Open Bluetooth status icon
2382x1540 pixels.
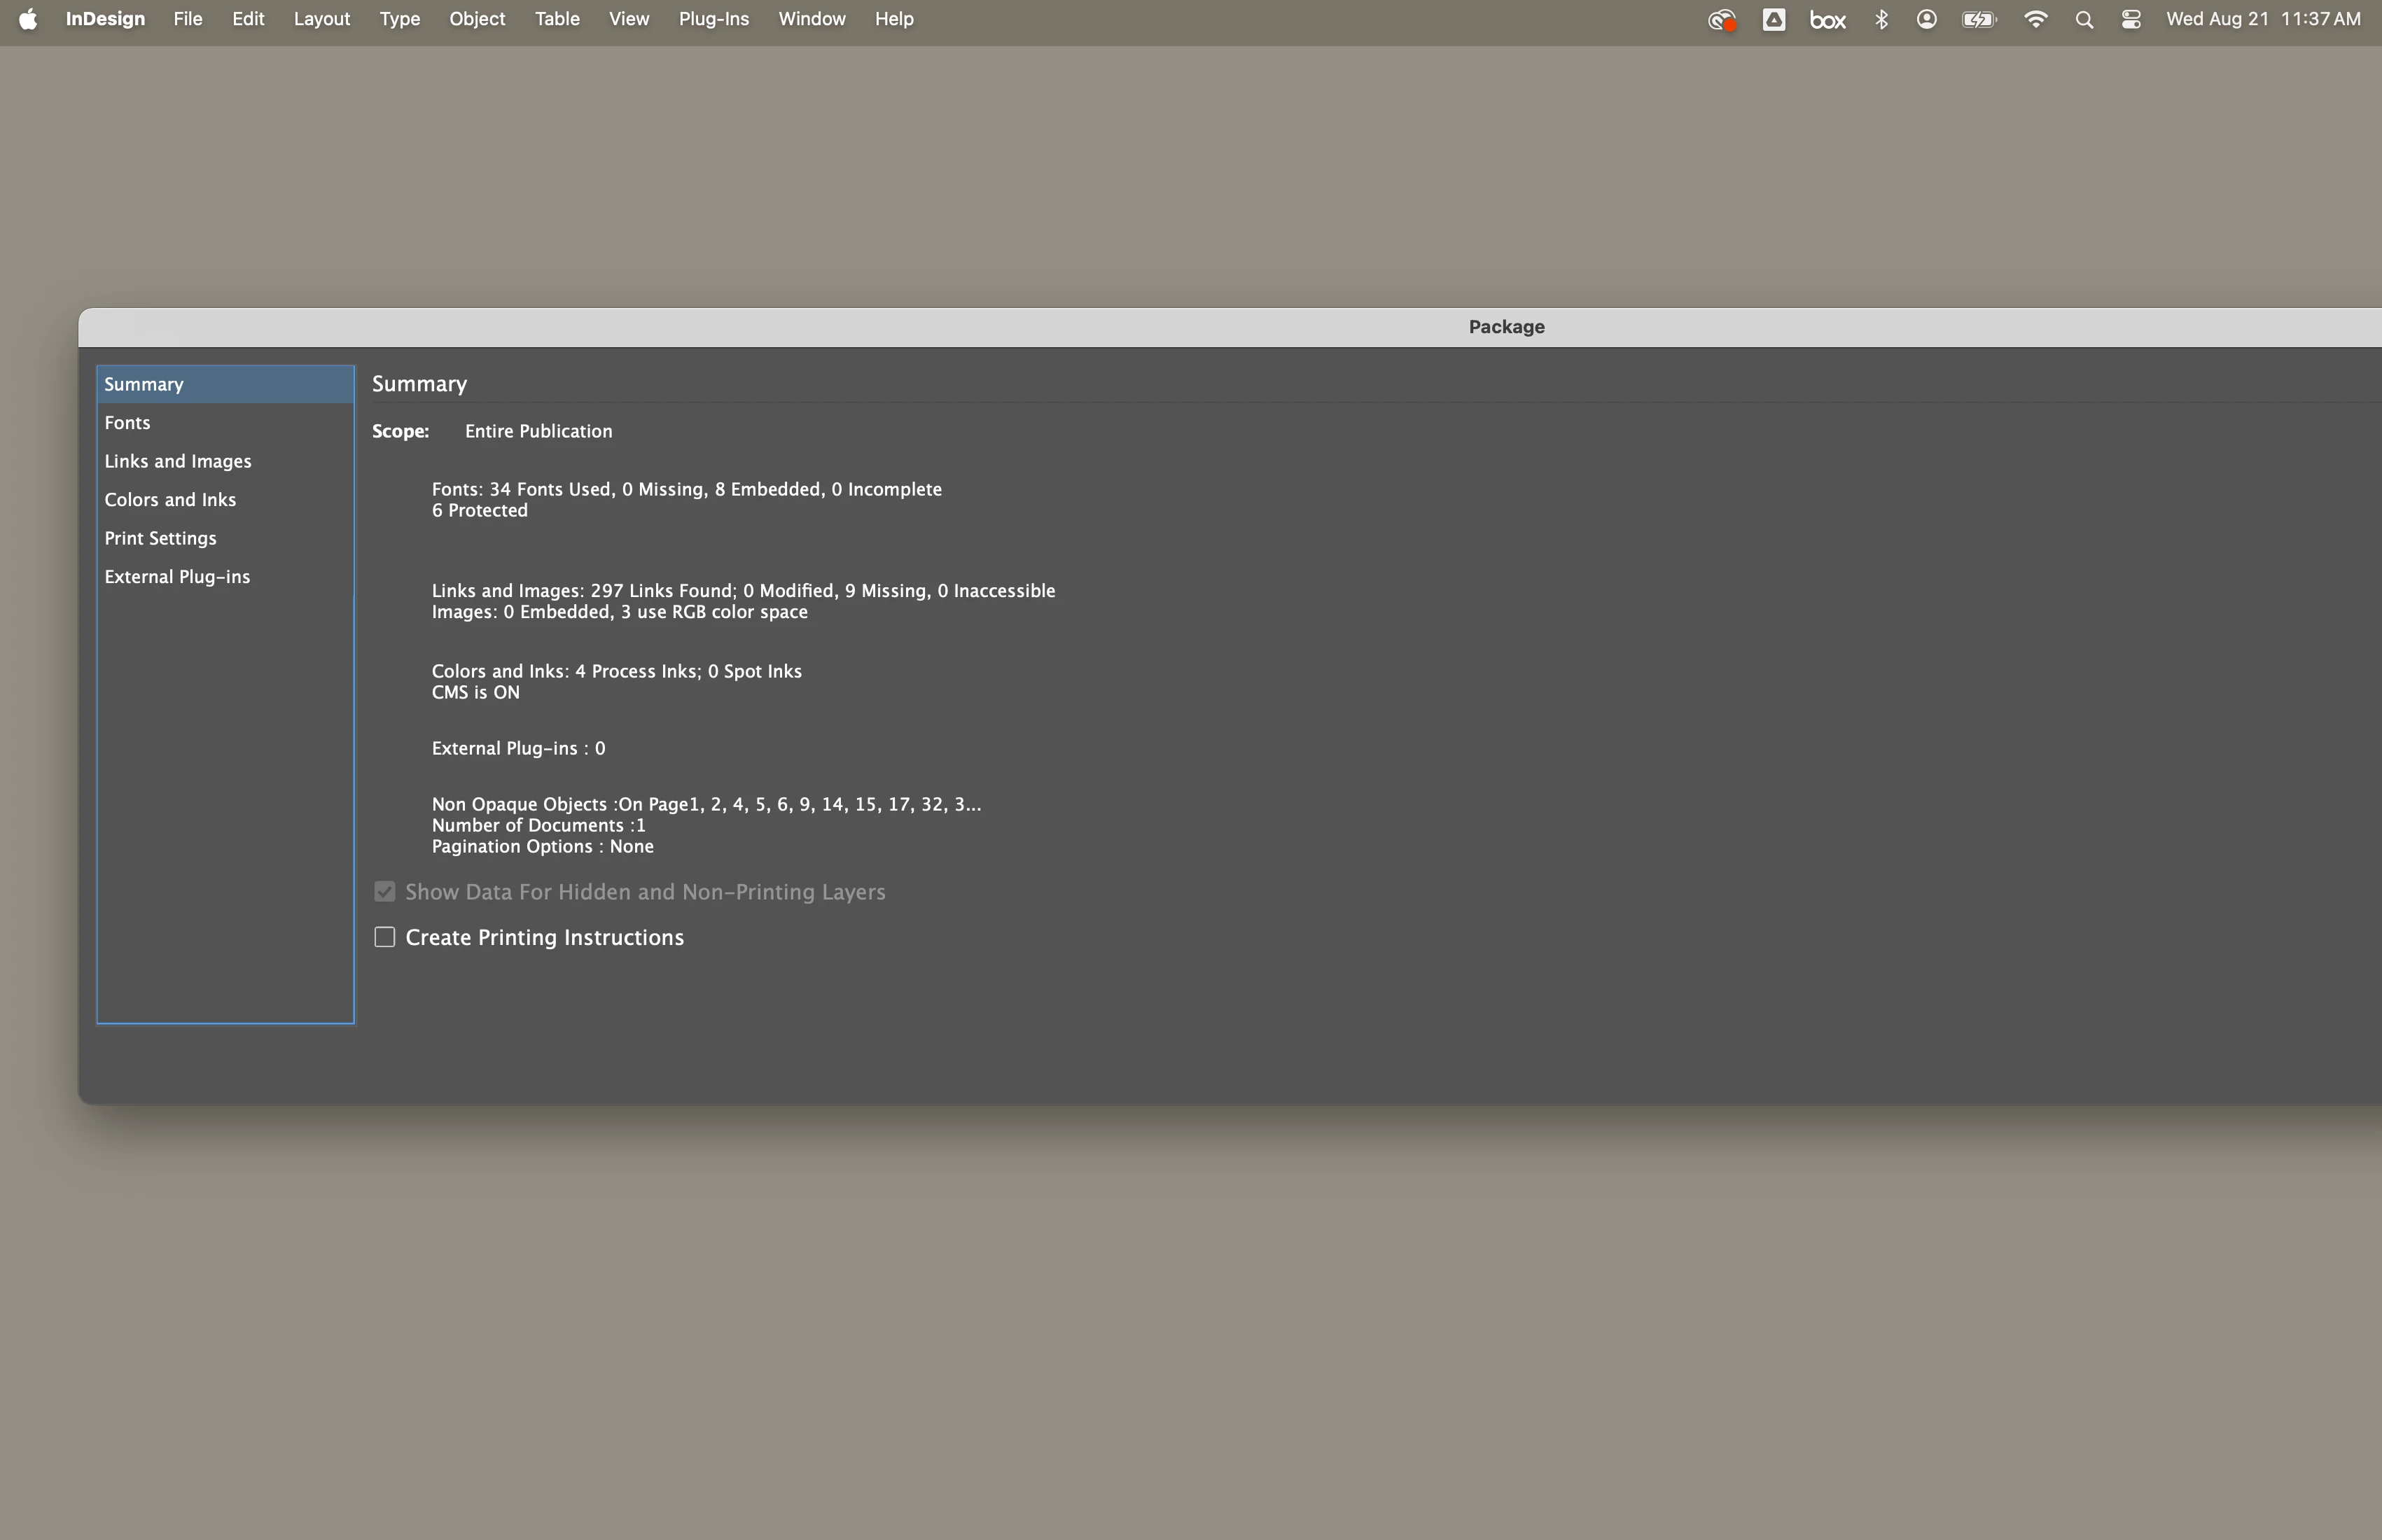pos(1881,19)
